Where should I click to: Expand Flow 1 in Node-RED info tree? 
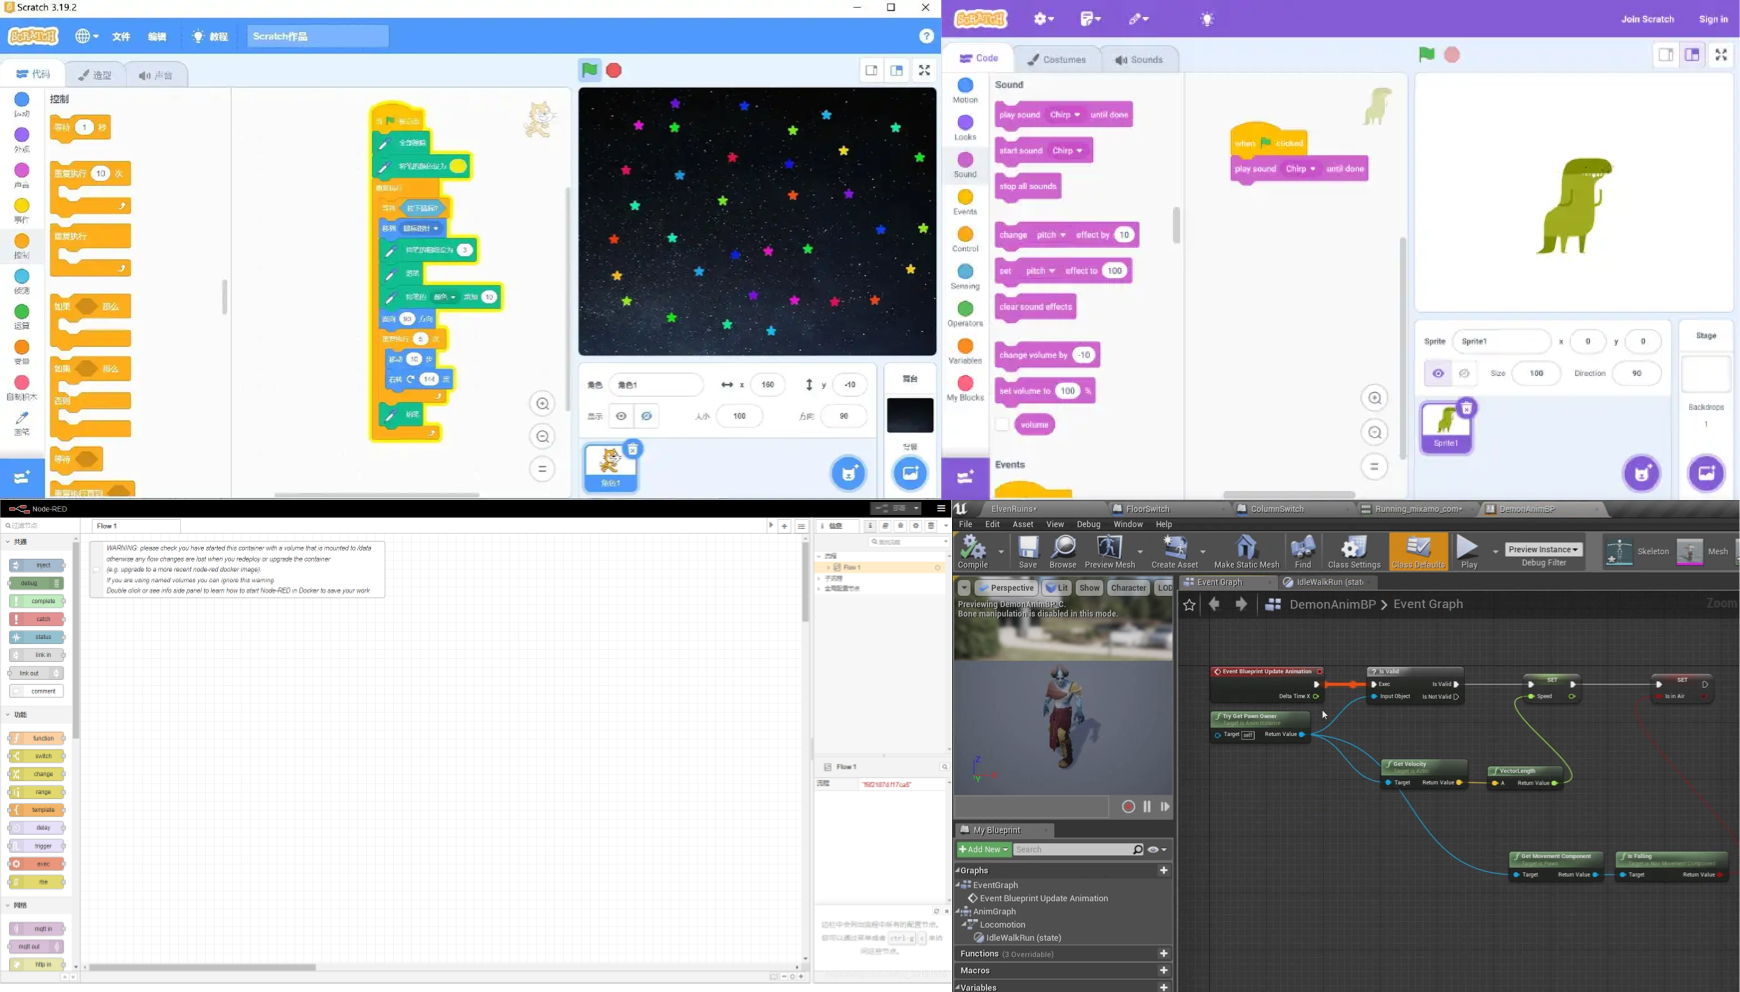coord(828,567)
